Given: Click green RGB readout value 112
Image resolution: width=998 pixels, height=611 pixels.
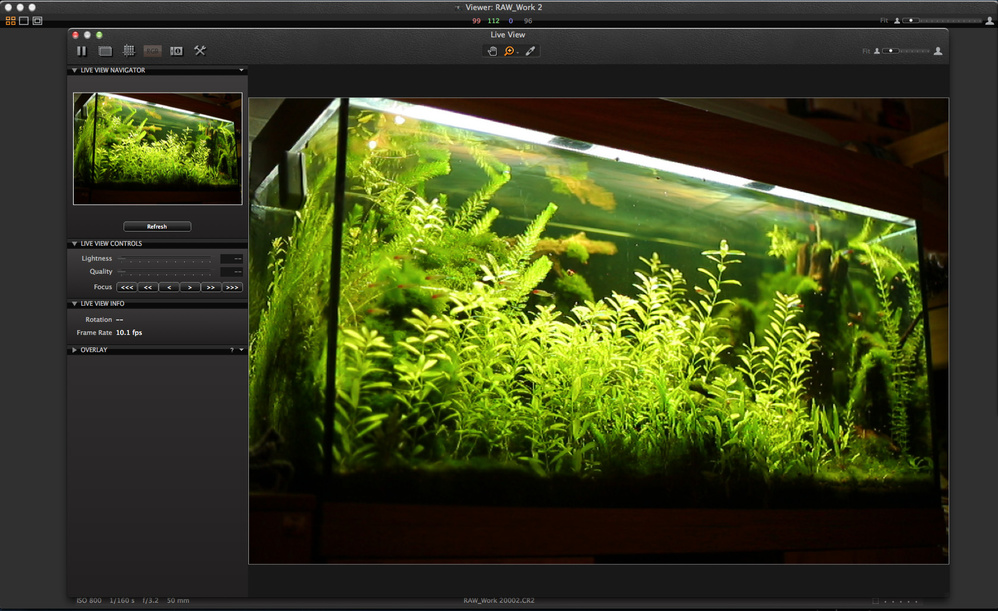Looking at the screenshot, I should (x=493, y=21).
